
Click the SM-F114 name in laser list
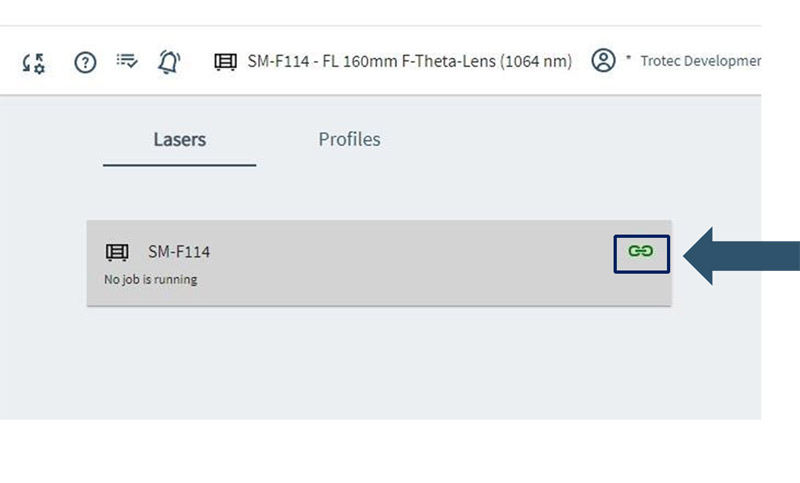tap(179, 251)
